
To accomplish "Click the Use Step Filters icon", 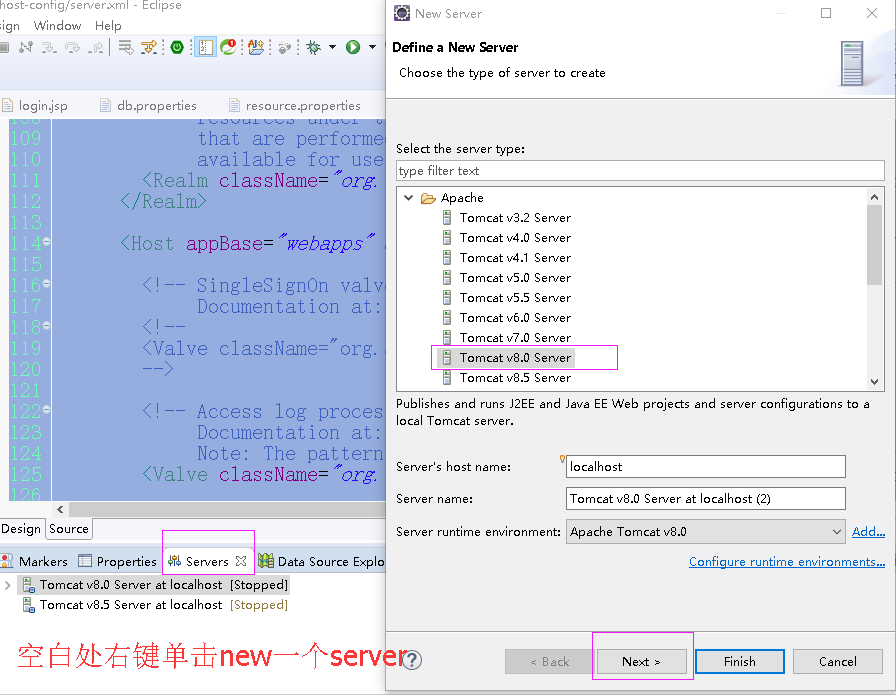I will pos(149,47).
